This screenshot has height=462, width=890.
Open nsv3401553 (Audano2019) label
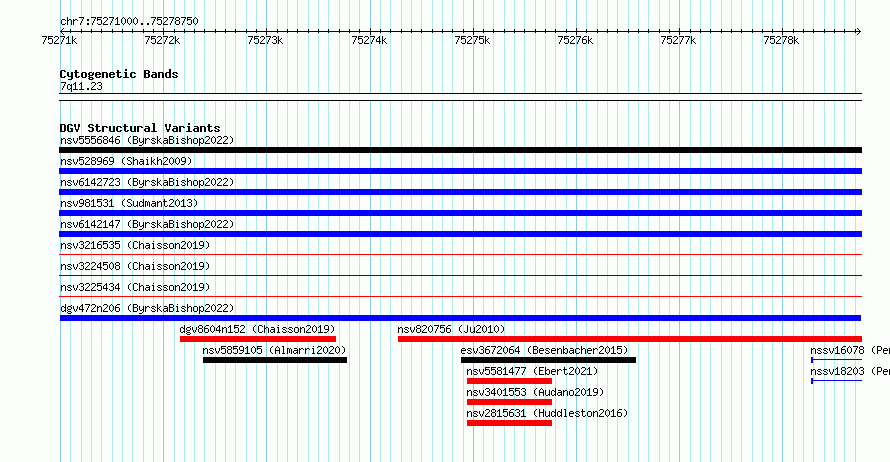pyautogui.click(x=535, y=392)
